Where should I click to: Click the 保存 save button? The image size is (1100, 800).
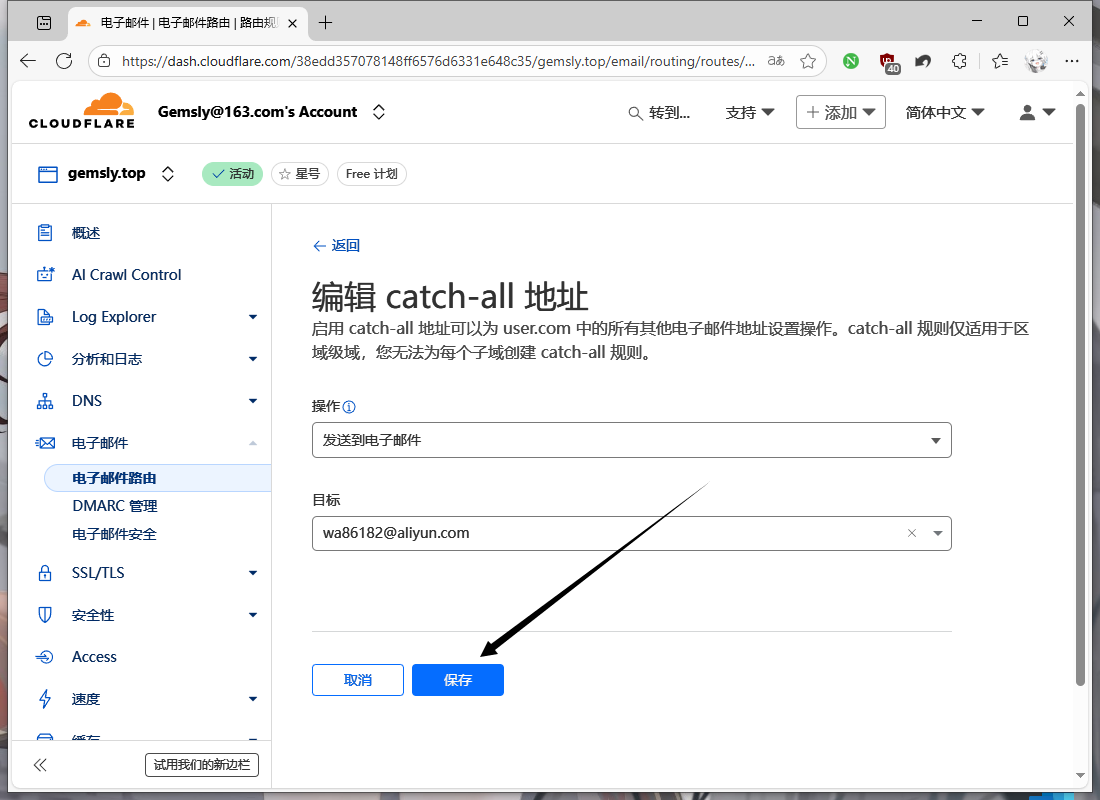[458, 680]
